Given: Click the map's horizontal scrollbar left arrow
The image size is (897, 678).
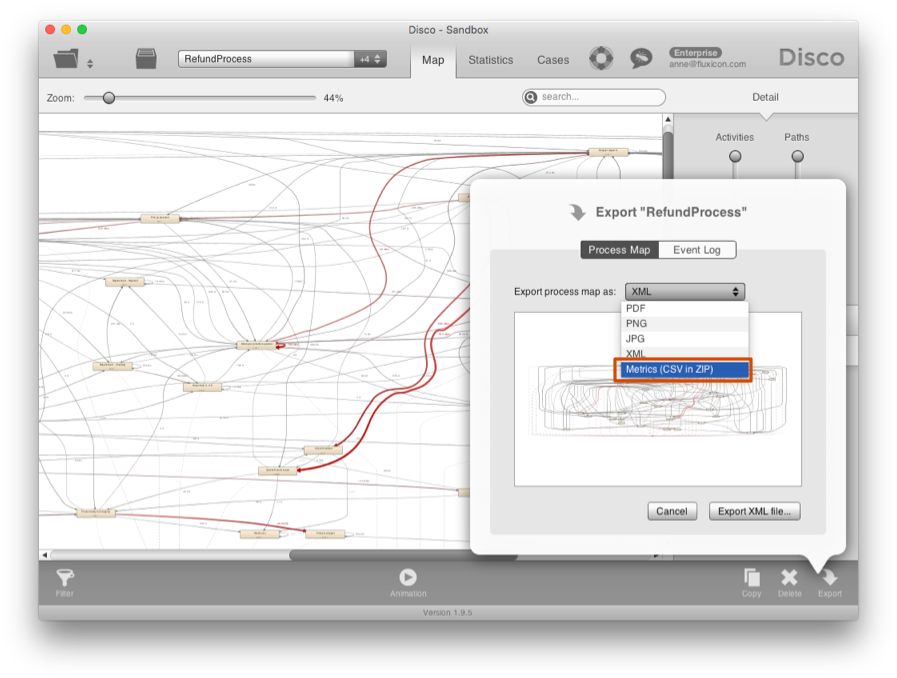Looking at the screenshot, I should point(45,555).
